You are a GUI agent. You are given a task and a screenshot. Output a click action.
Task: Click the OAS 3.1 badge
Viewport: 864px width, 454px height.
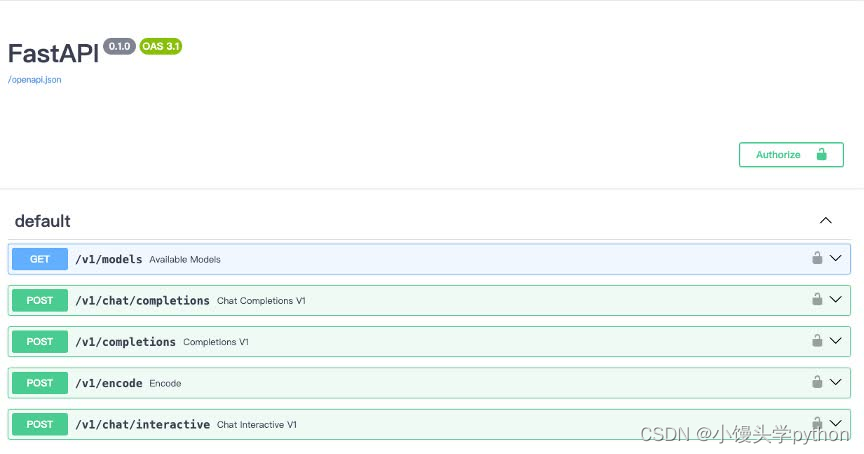pos(161,46)
